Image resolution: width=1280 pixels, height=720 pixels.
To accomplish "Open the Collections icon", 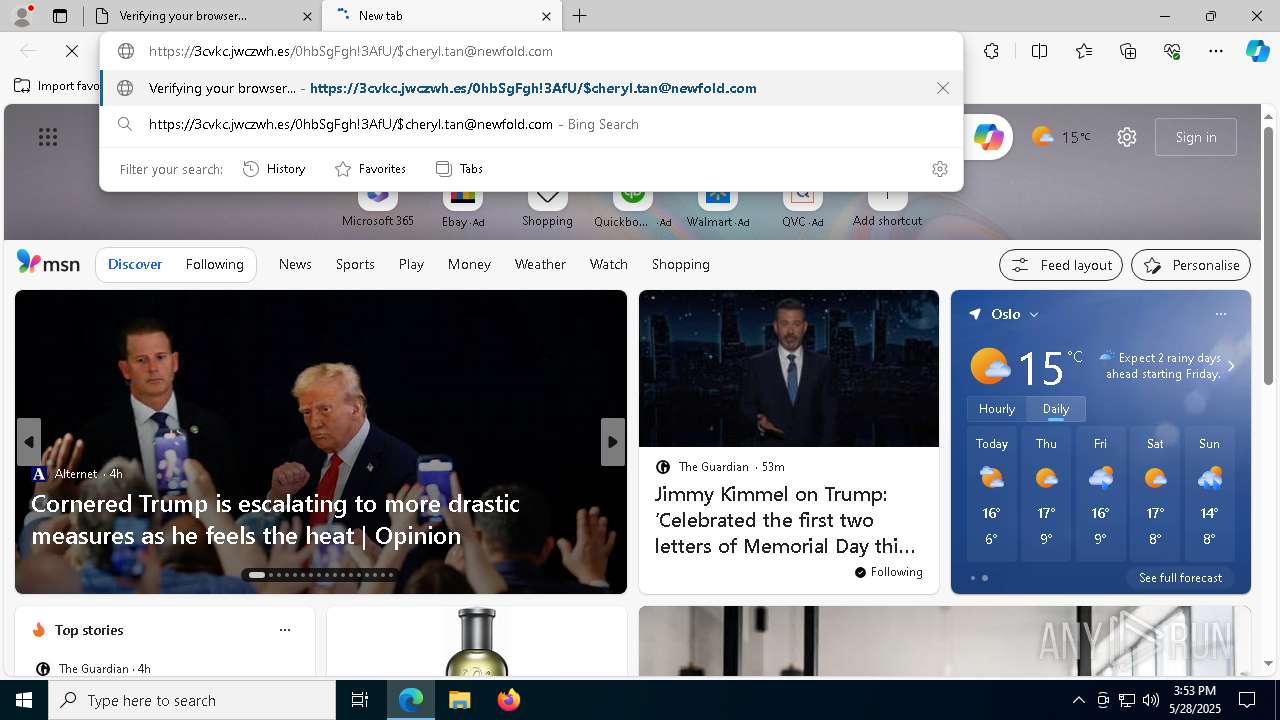I will pos(1128,51).
